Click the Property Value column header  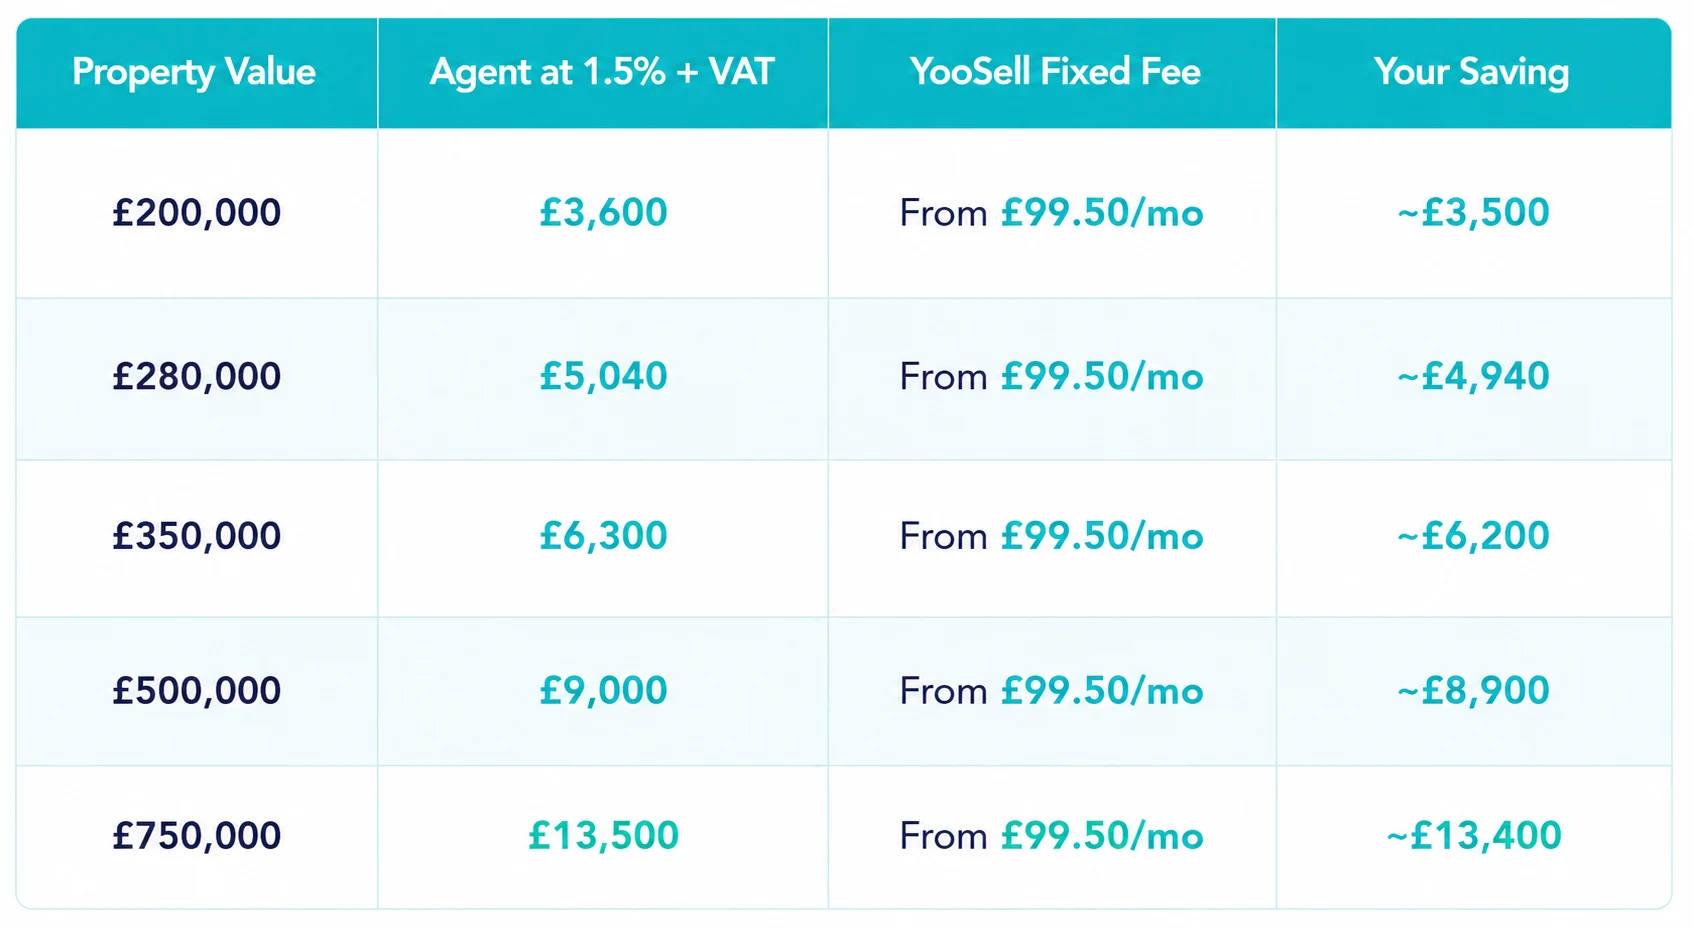[x=194, y=72]
